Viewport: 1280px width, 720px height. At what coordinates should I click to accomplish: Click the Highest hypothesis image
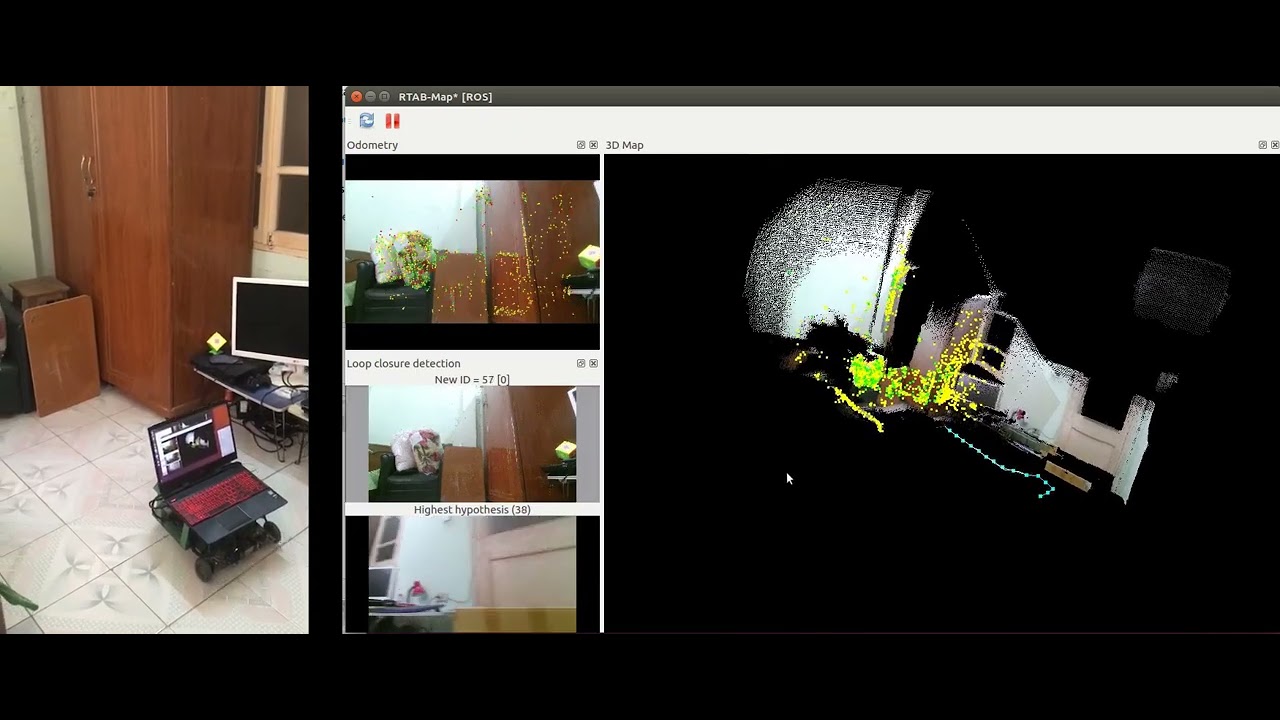point(472,574)
